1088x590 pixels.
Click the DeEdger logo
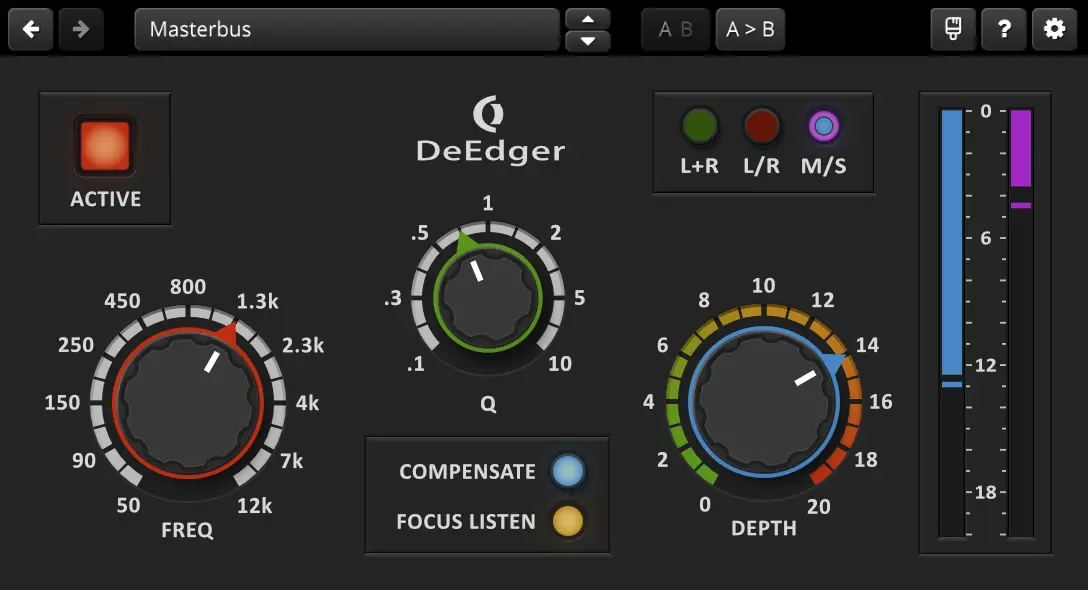coord(490,131)
